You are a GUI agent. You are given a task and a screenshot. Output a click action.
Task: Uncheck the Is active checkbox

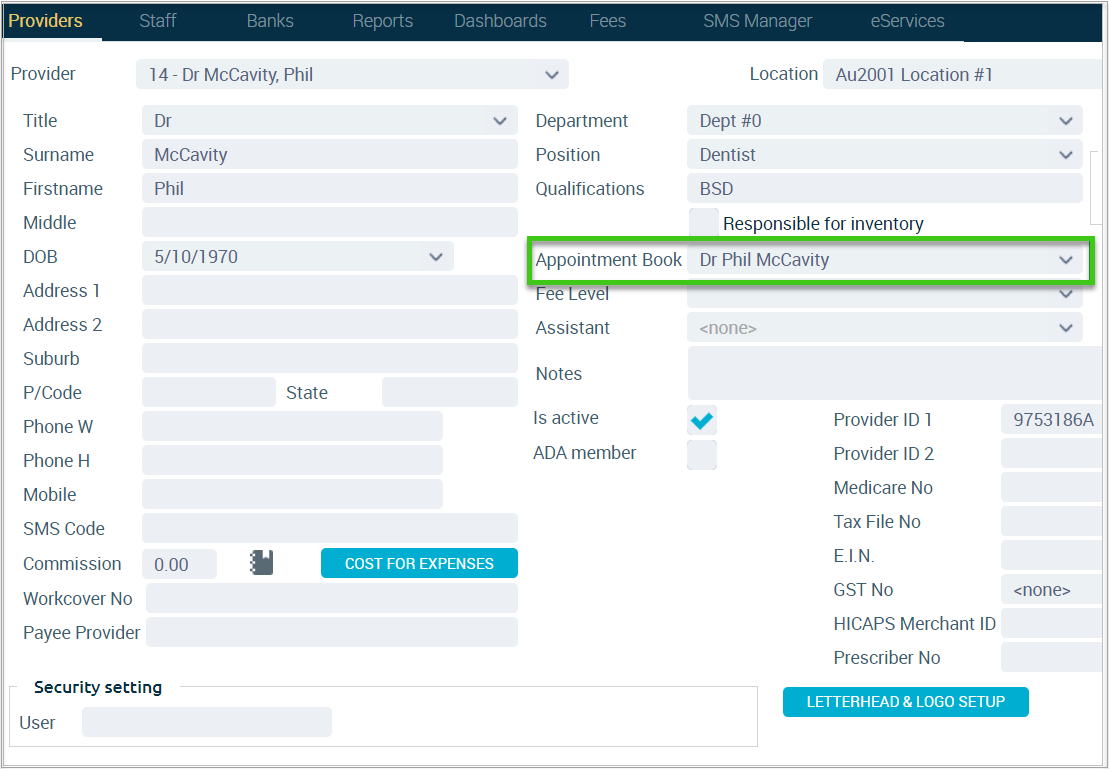coord(702,420)
